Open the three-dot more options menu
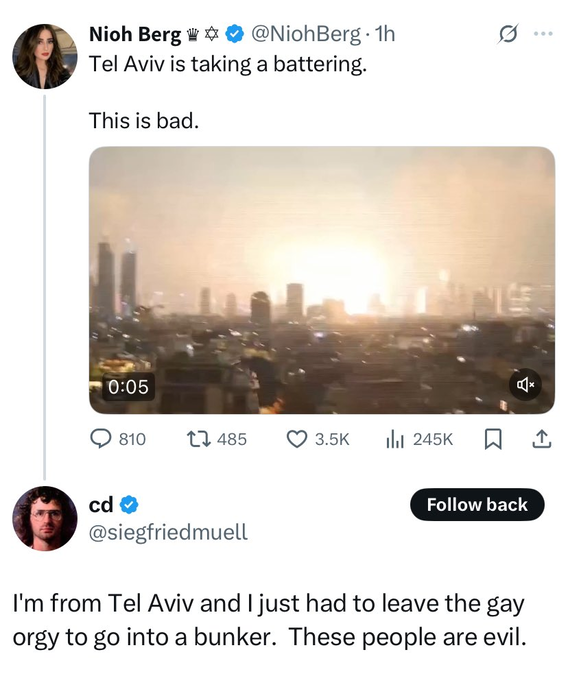The width and height of the screenshot is (568, 687). coord(543,33)
